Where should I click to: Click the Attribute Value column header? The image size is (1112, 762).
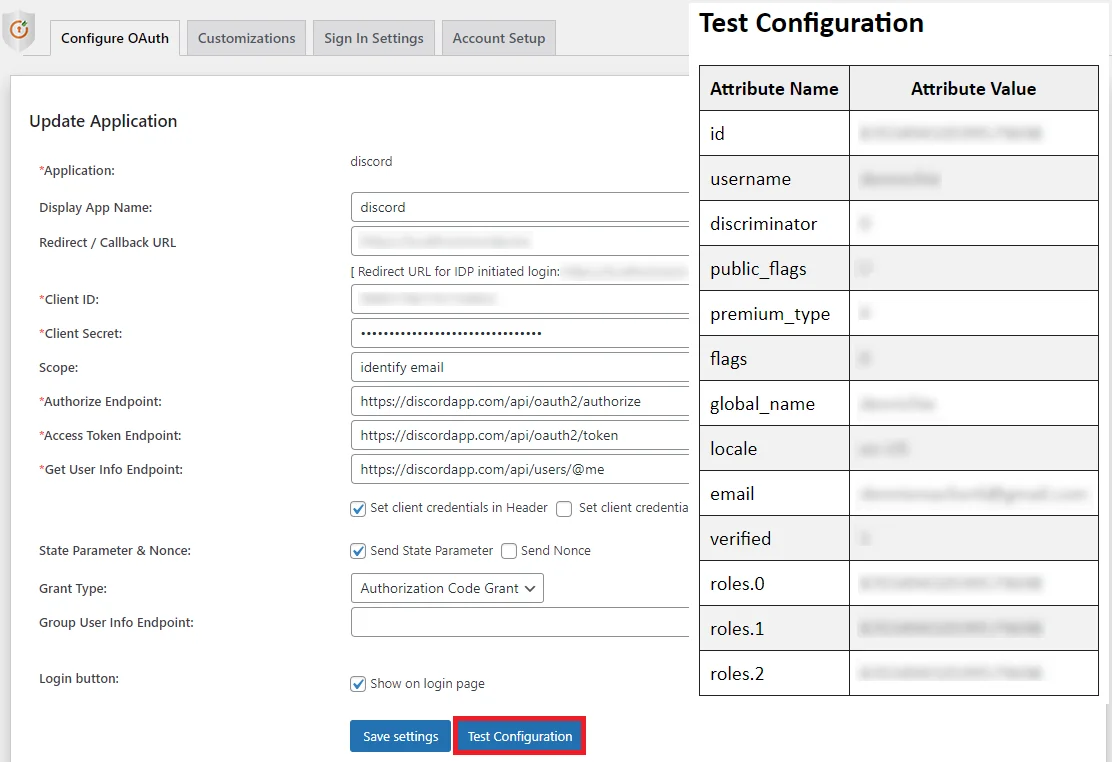coord(974,89)
